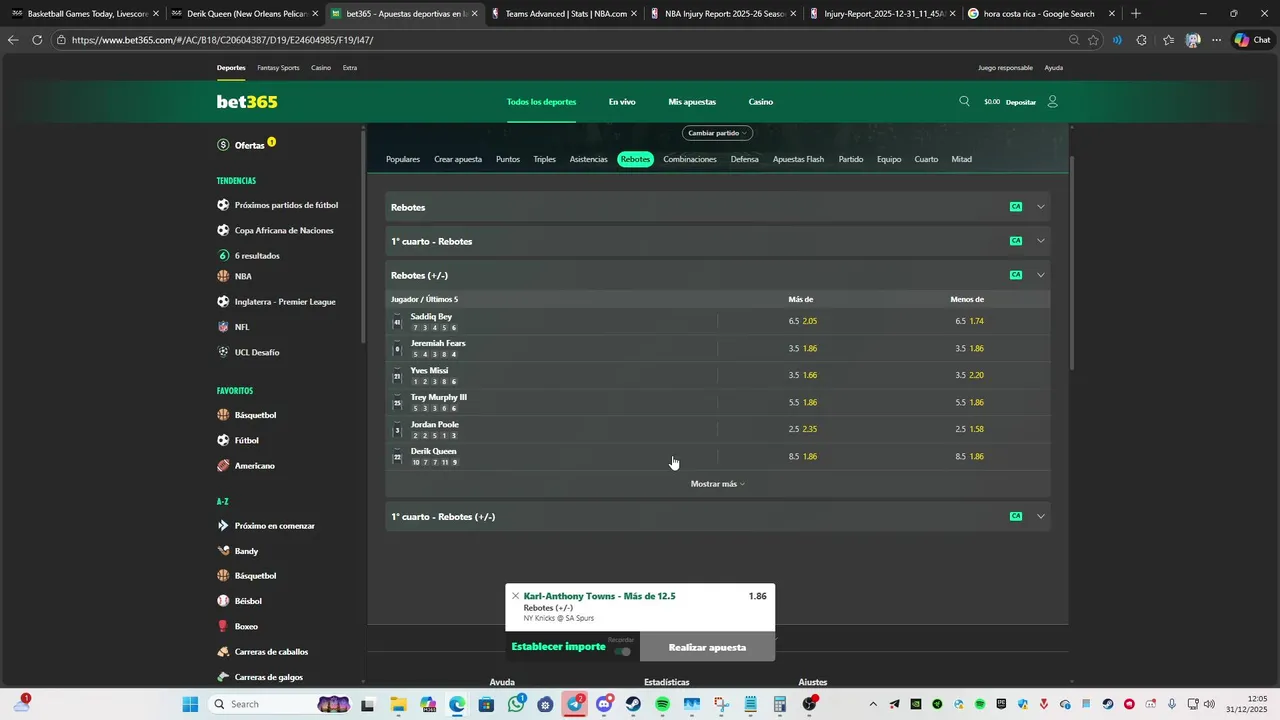Open the Béisbol sport icon

coord(223,601)
